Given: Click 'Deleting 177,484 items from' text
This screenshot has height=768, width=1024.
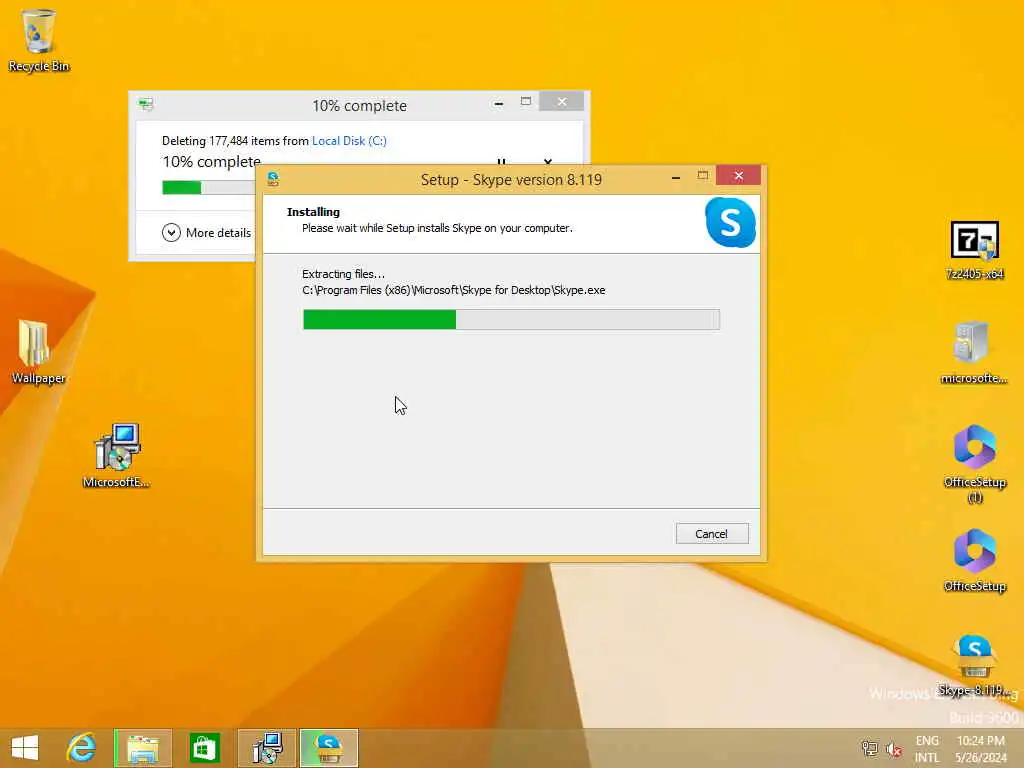Looking at the screenshot, I should point(235,140).
